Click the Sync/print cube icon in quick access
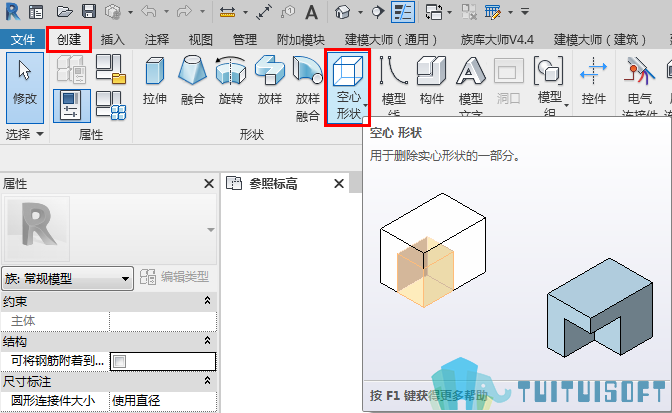Viewport: 672px width, 413px height. 113,12
